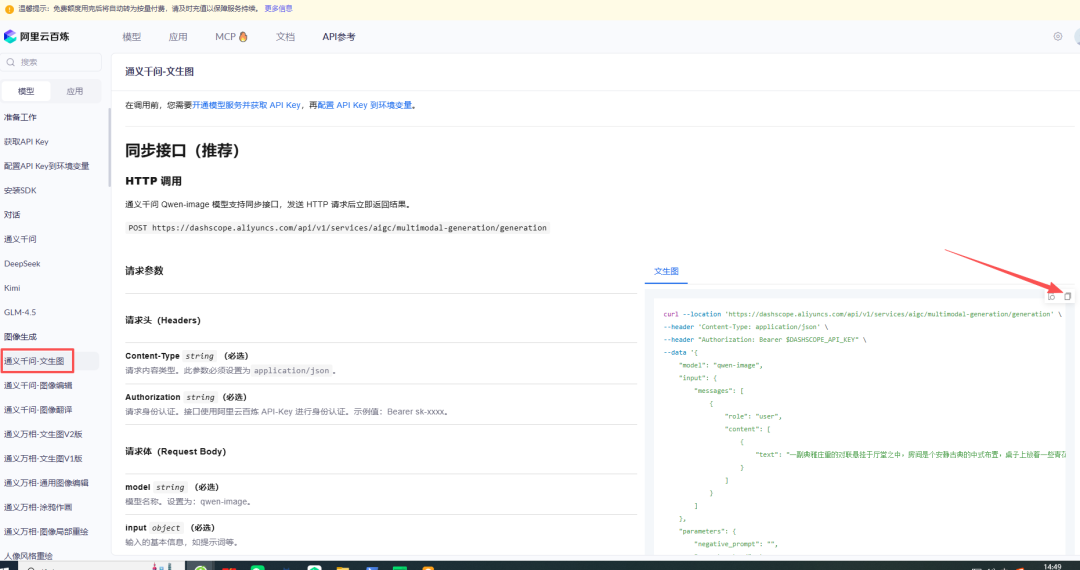The height and width of the screenshot is (570, 1080).
Task: Open 图像生成 in the sidebar
Action: (x=20, y=337)
